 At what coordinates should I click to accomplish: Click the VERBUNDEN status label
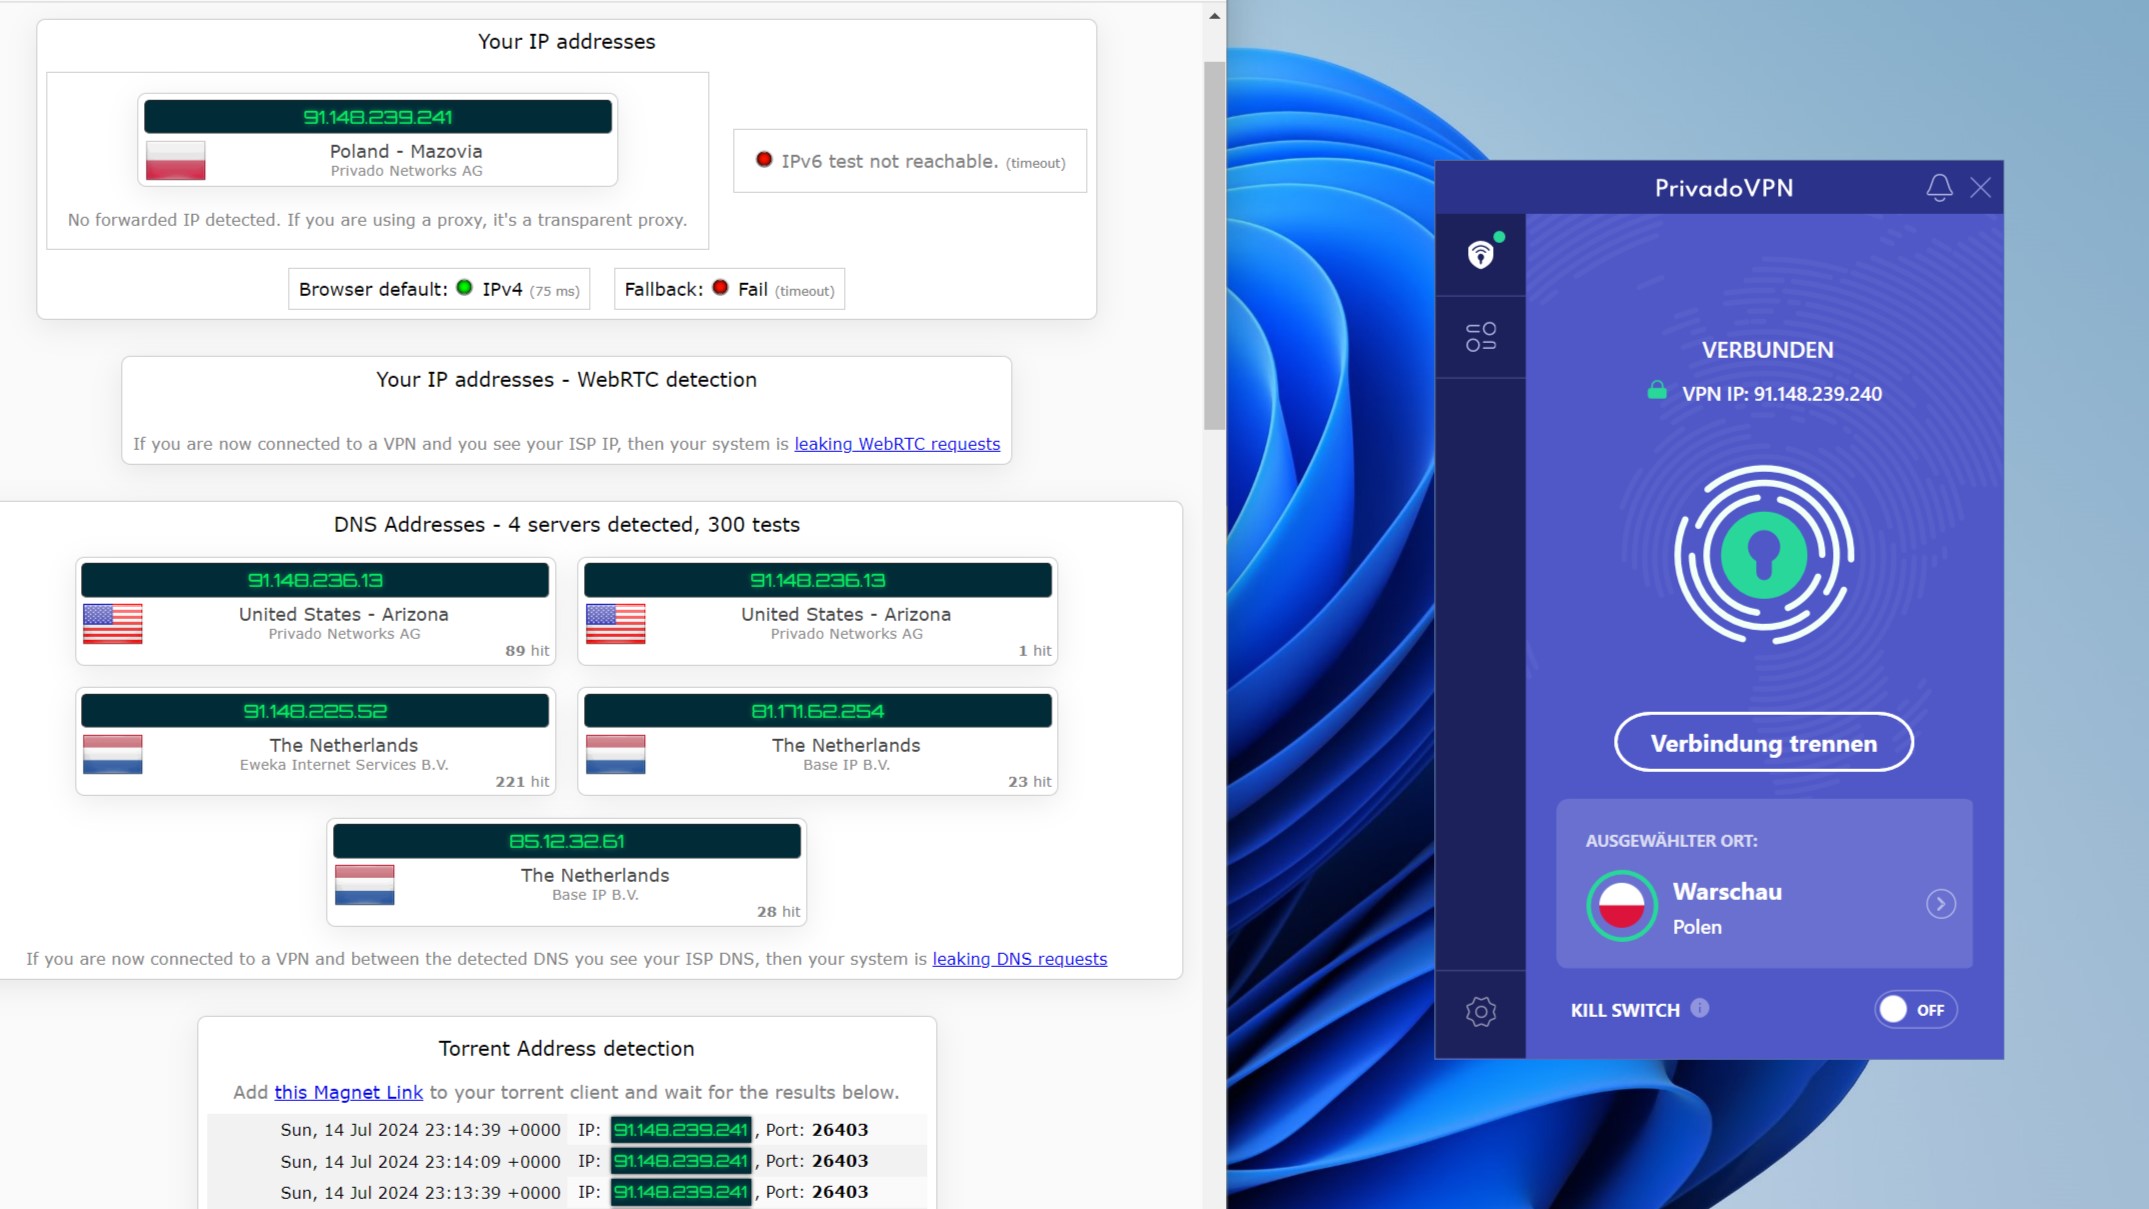pos(1767,350)
